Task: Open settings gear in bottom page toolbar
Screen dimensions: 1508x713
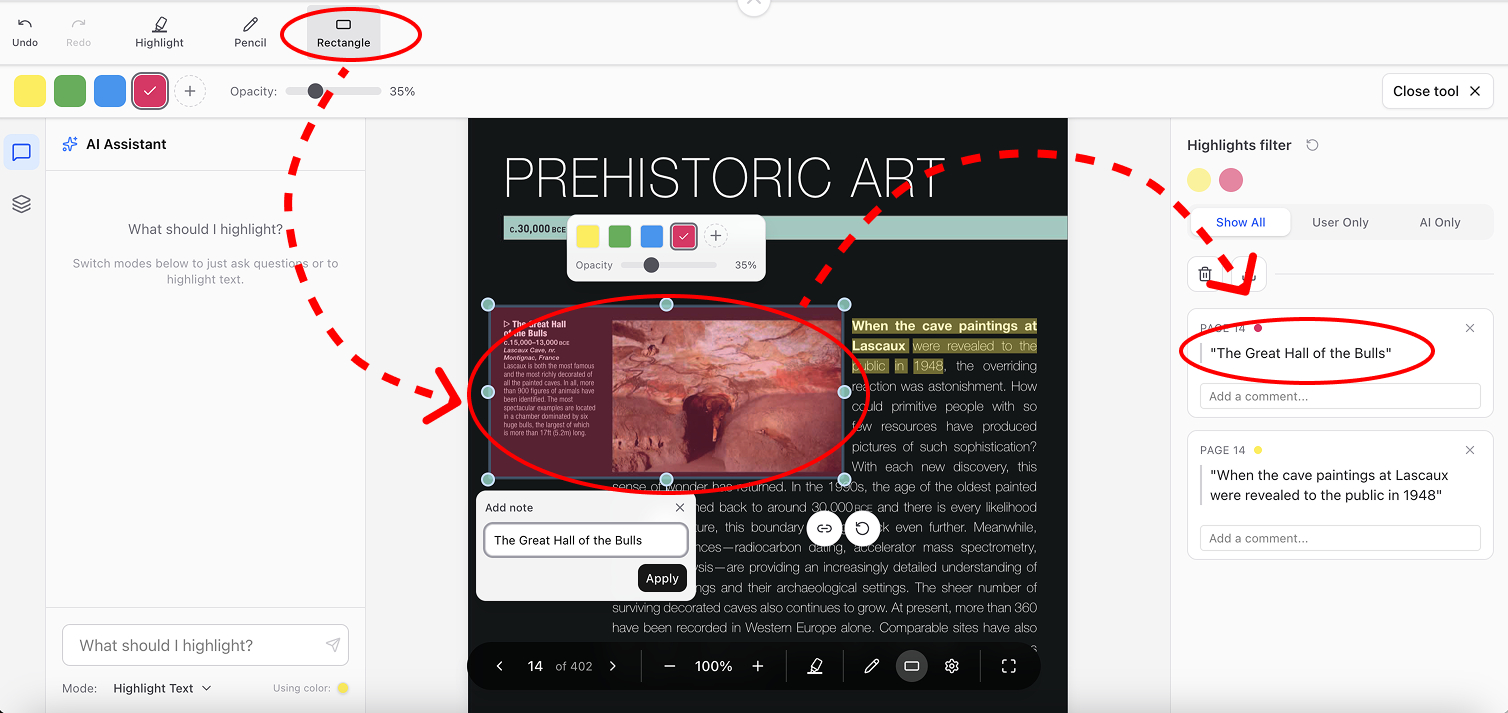Action: click(952, 666)
